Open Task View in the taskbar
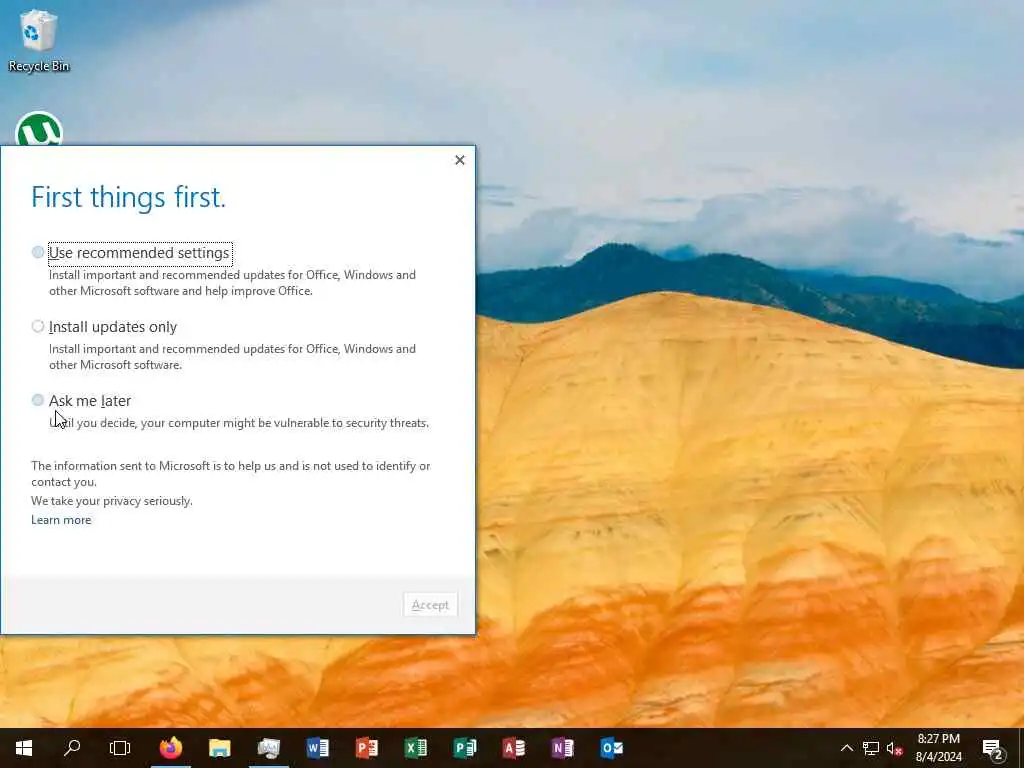Viewport: 1024px width, 768px height. pos(120,748)
